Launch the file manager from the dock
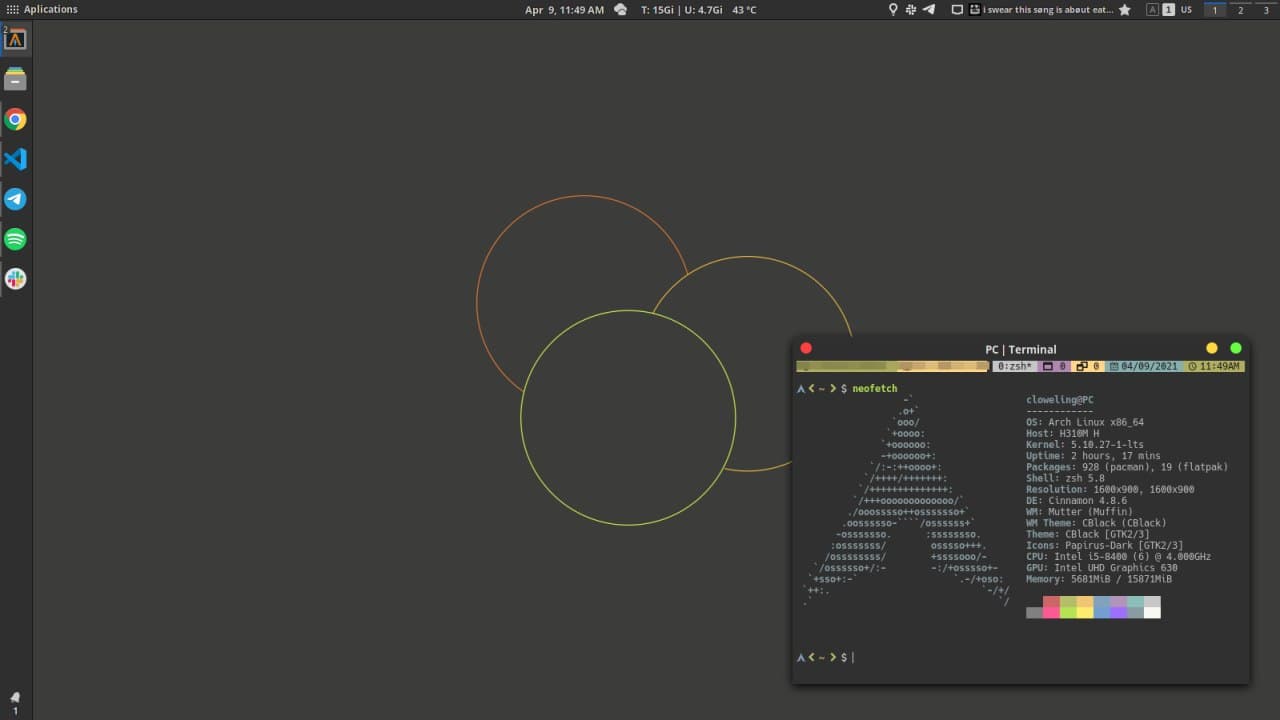 [16, 79]
